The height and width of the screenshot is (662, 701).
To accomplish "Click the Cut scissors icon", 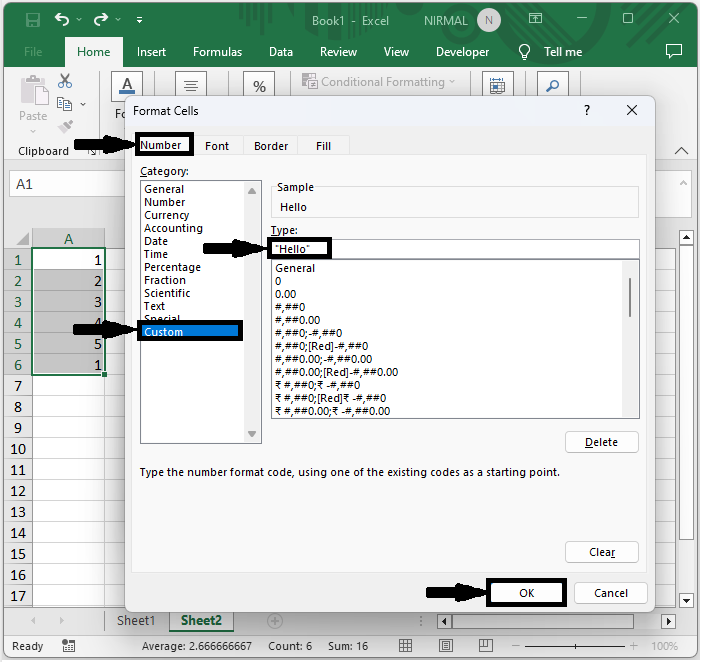I will 65,81.
